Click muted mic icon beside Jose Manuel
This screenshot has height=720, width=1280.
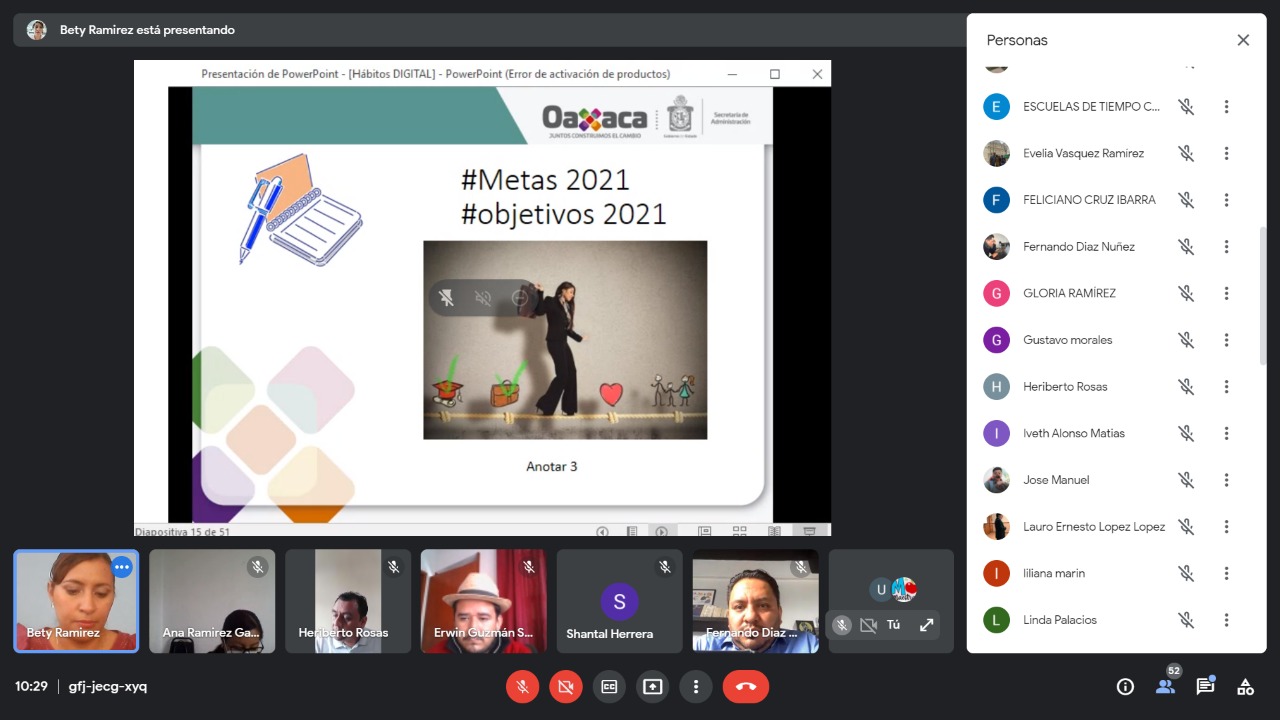pyautogui.click(x=1186, y=480)
